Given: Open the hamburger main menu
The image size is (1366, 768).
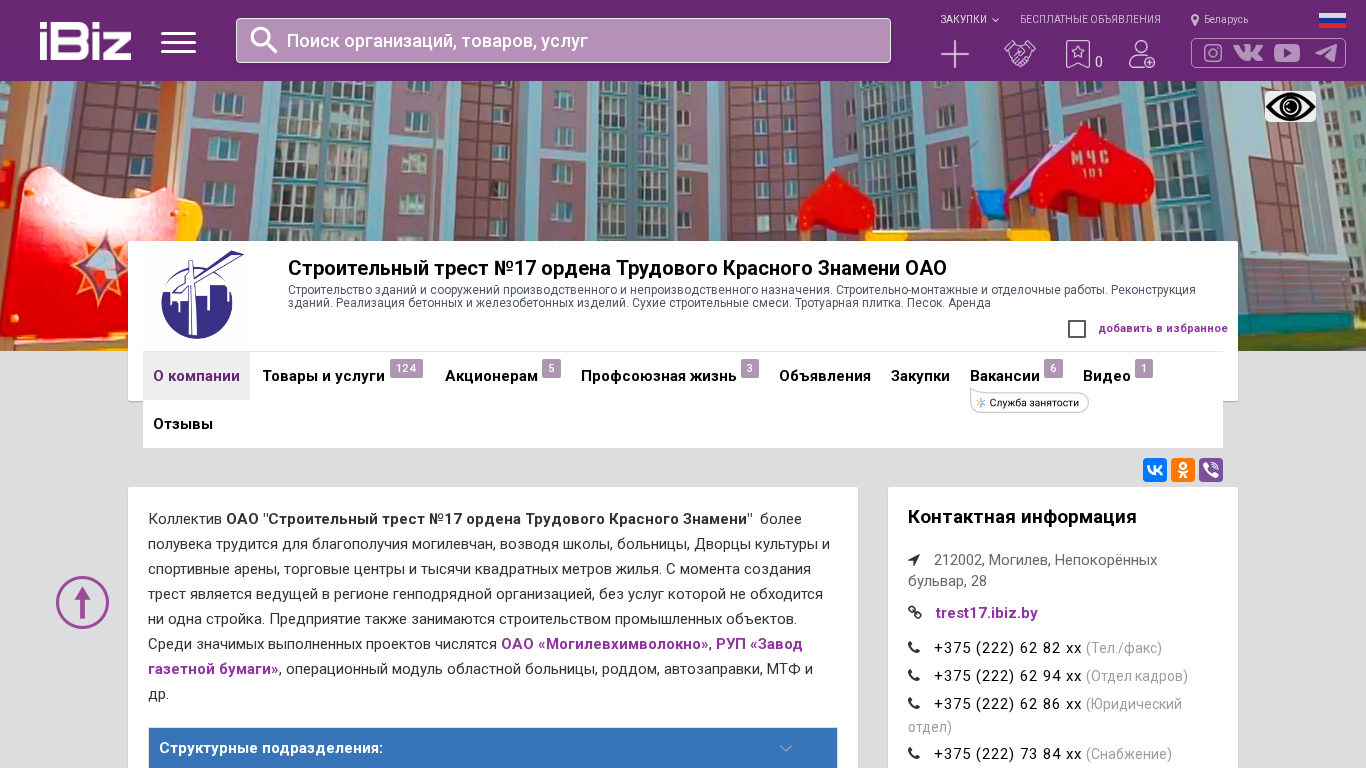Looking at the screenshot, I should click(x=178, y=42).
